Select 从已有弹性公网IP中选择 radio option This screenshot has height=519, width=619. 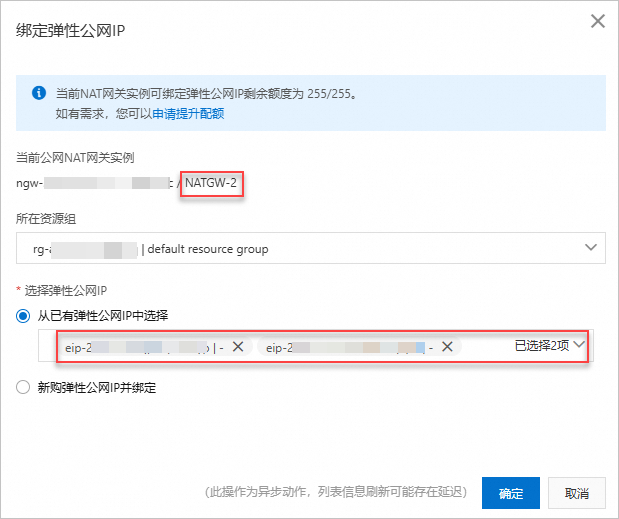click(23, 316)
